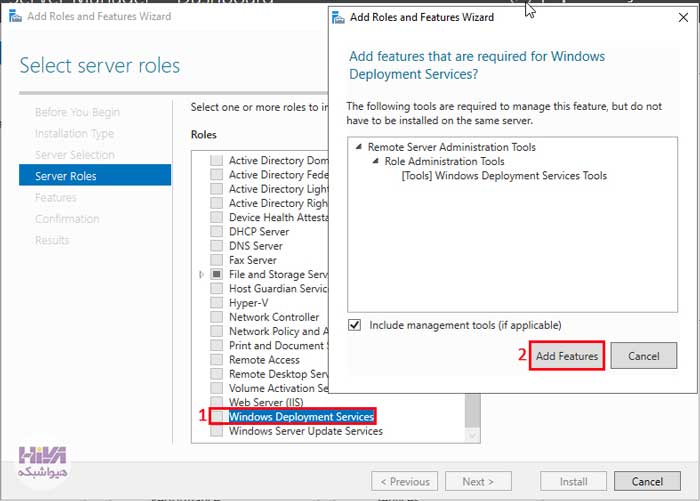Screen dimensions: 700x501
Task: Check the Network Controller role
Action: (x=217, y=317)
